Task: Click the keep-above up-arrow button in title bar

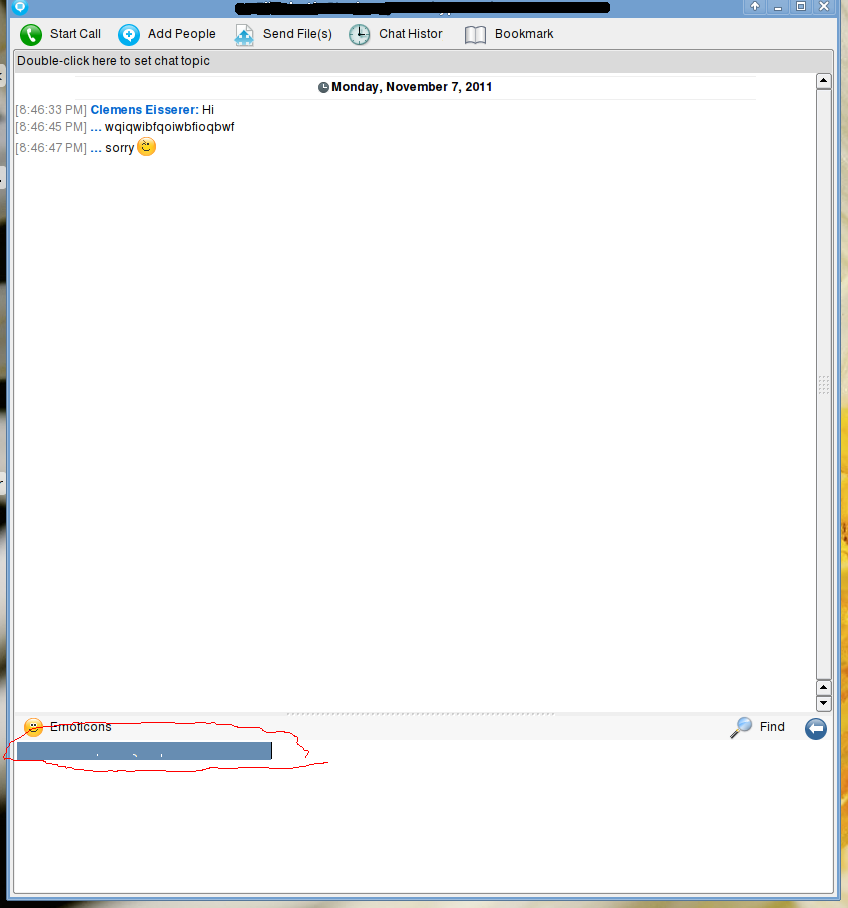Action: (755, 6)
